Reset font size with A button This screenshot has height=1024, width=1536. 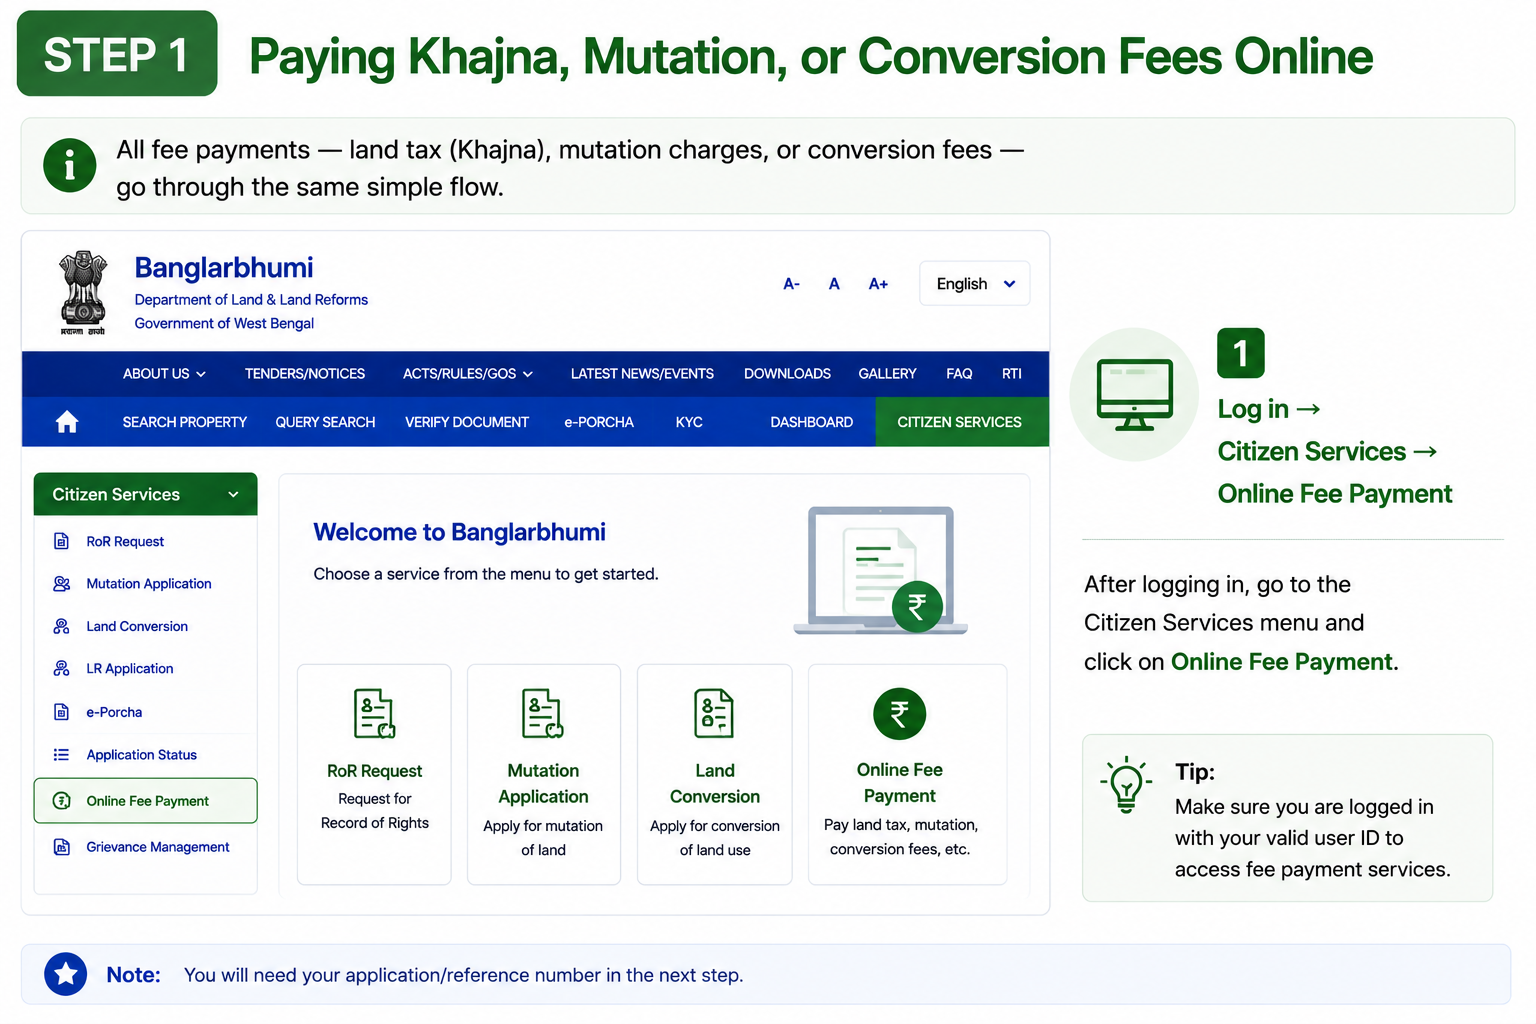(x=834, y=284)
